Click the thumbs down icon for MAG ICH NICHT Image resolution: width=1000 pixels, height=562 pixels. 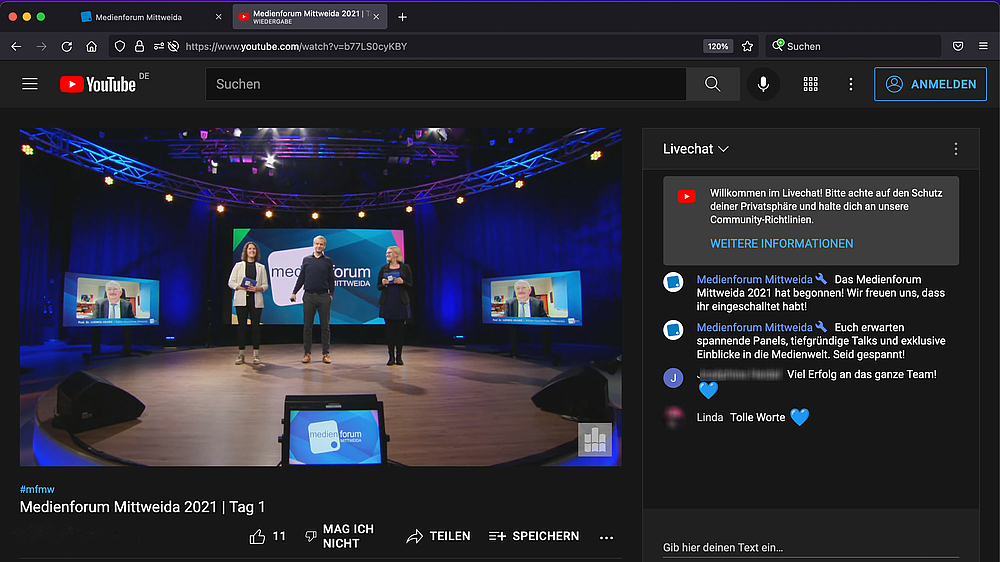coord(311,536)
